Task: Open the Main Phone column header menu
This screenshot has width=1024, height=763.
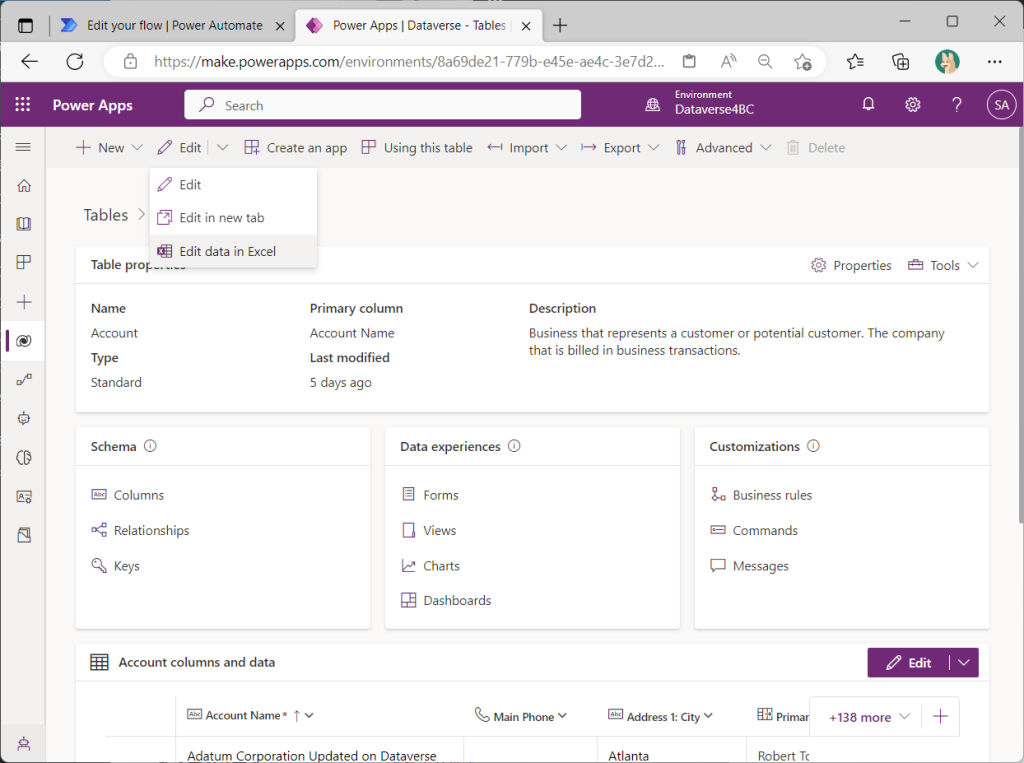Action: [x=563, y=716]
